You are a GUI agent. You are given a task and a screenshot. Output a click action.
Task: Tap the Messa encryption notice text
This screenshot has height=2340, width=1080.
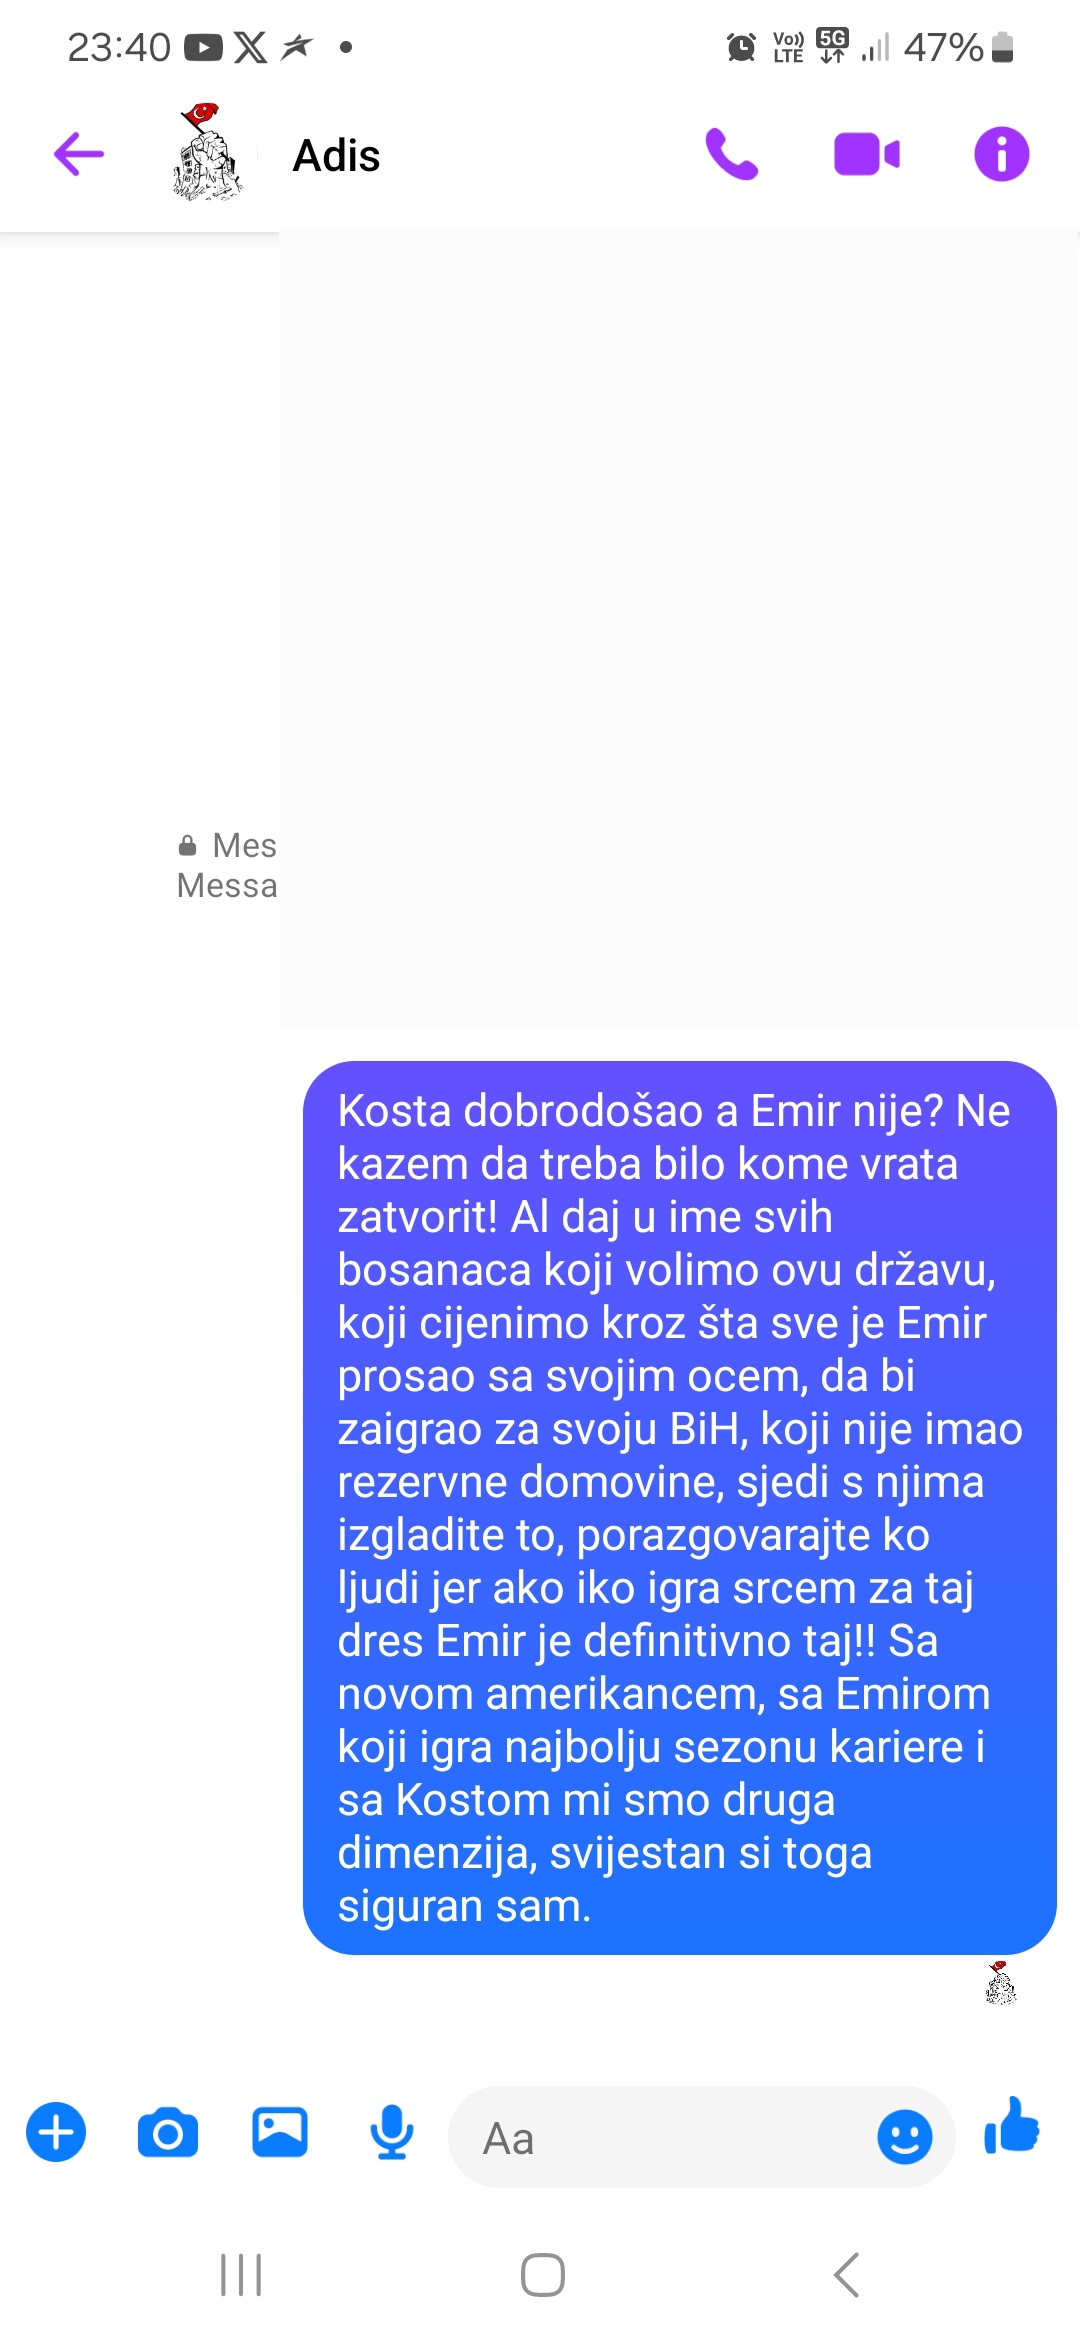click(227, 886)
